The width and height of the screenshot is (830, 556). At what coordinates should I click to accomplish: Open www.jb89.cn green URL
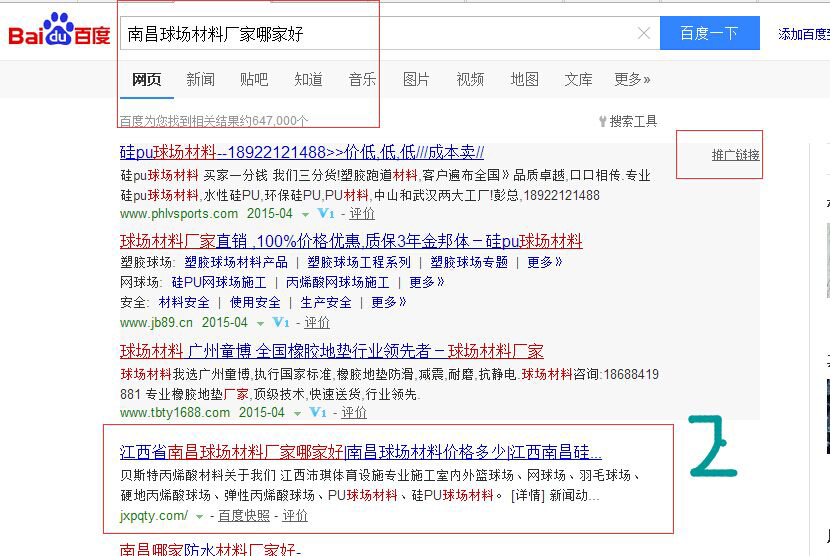tap(157, 322)
